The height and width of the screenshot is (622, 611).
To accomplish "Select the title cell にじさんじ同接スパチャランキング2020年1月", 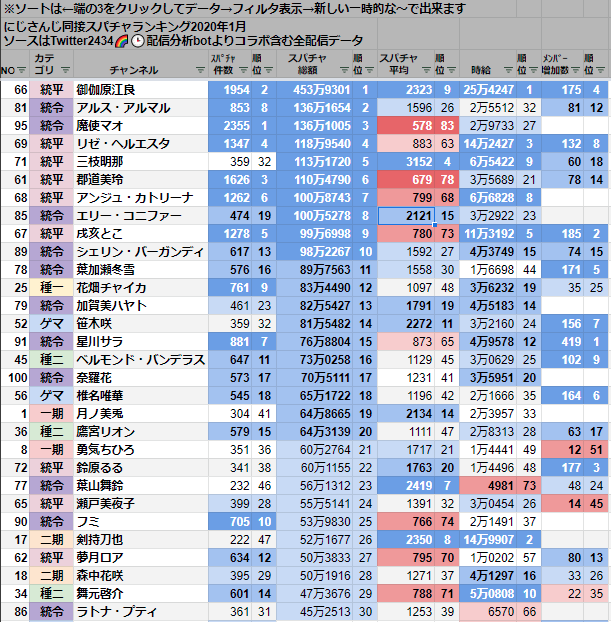I will point(125,27).
